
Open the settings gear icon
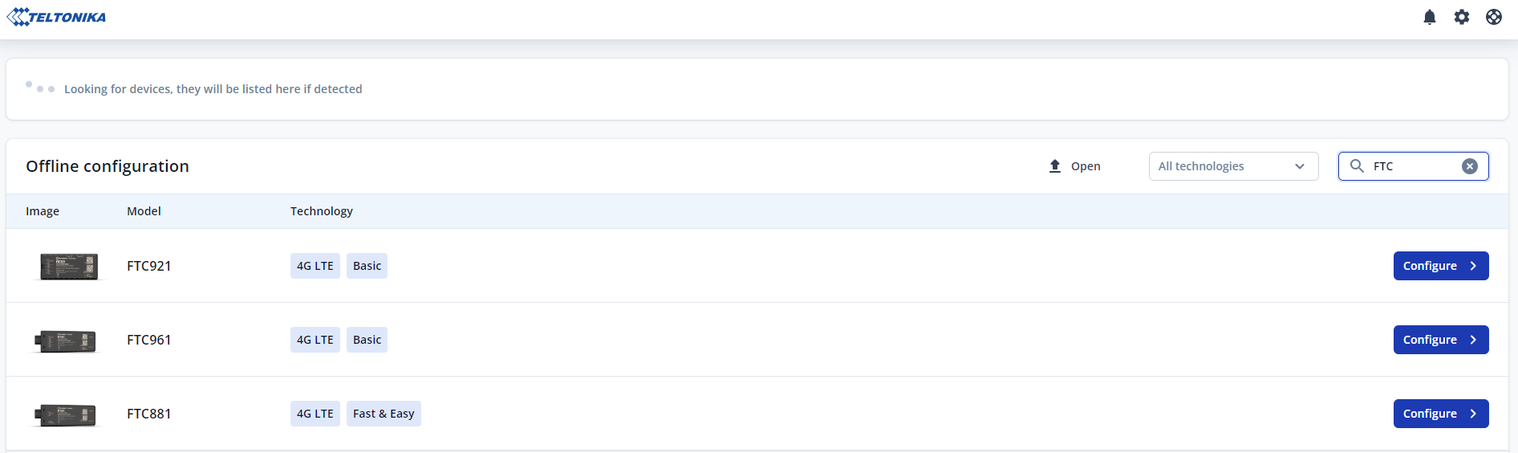pos(1462,17)
